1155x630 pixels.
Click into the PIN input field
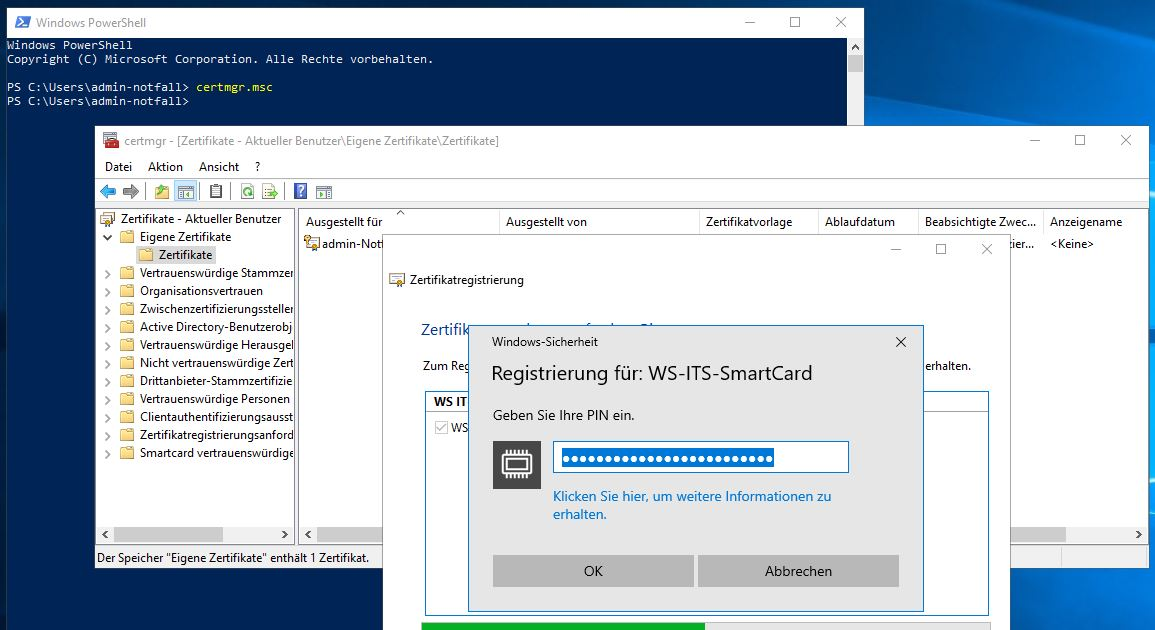701,458
